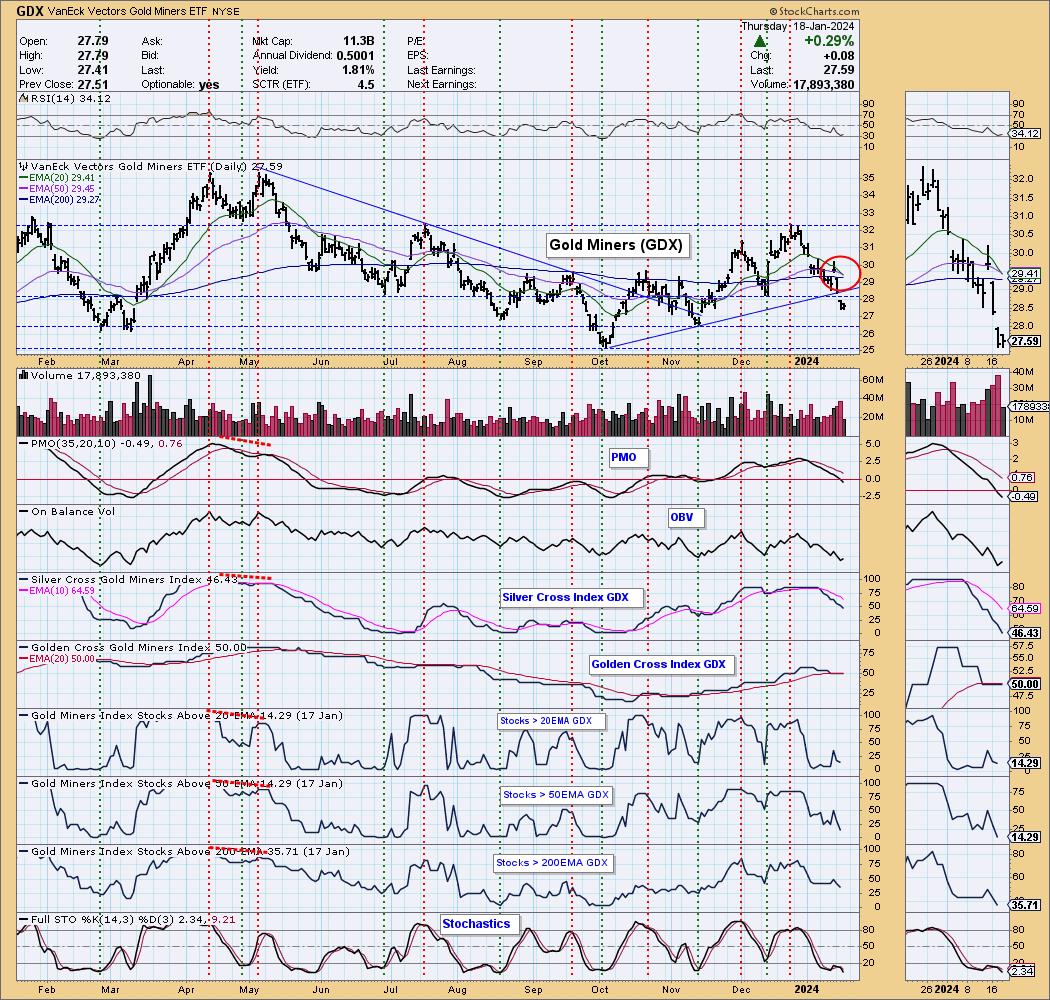The height and width of the screenshot is (1000, 1050).
Task: Click the EMA(200) 29.27 legend entry
Action: tap(60, 199)
